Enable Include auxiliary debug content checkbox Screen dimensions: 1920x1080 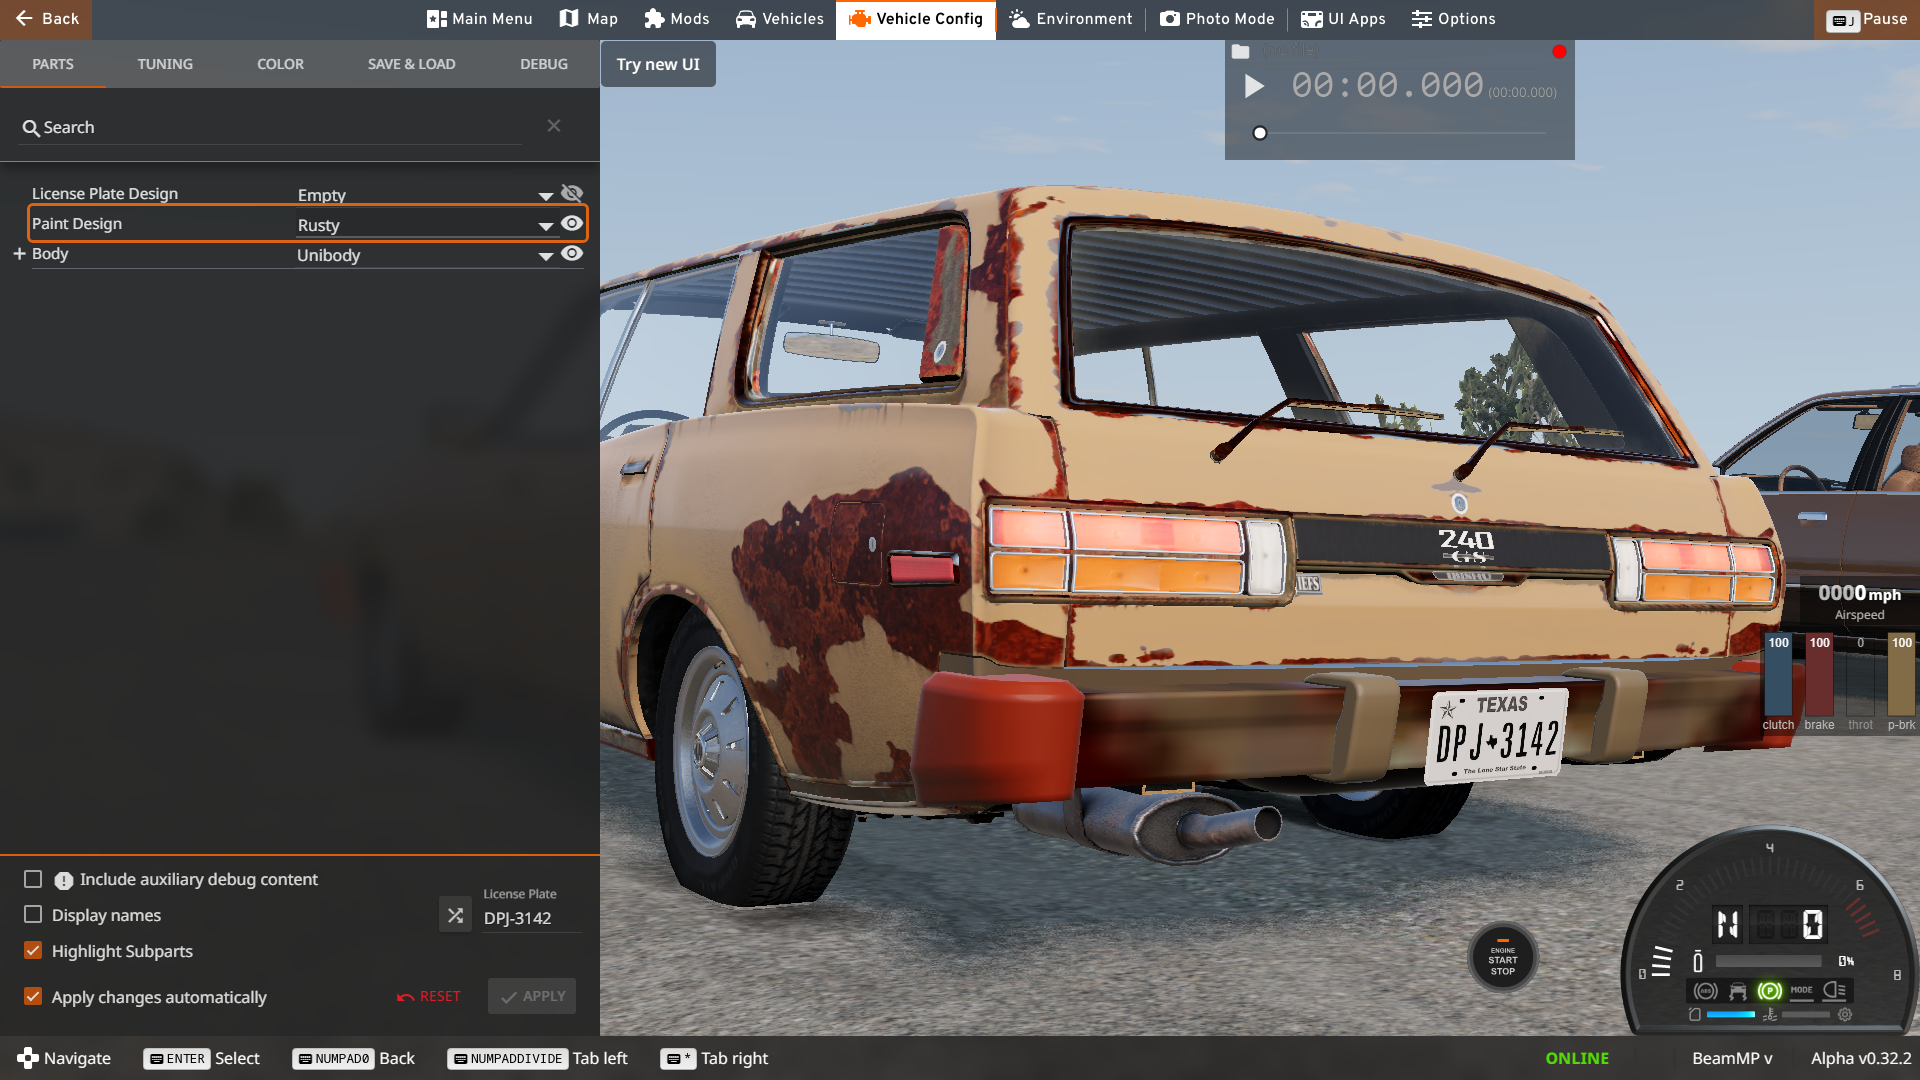tap(33, 879)
